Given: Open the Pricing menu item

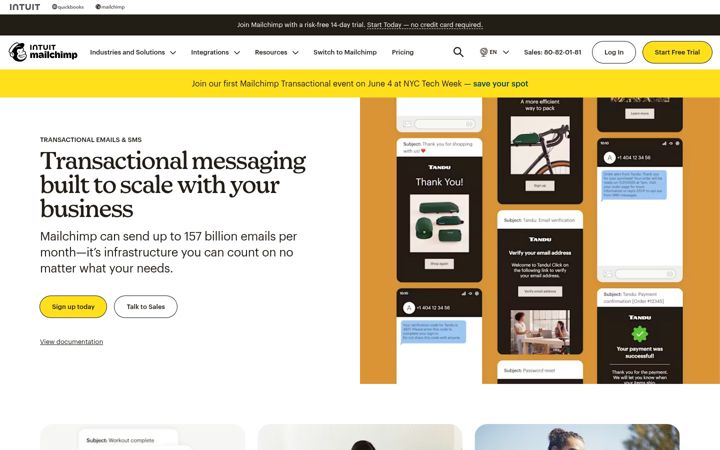Looking at the screenshot, I should click(402, 52).
